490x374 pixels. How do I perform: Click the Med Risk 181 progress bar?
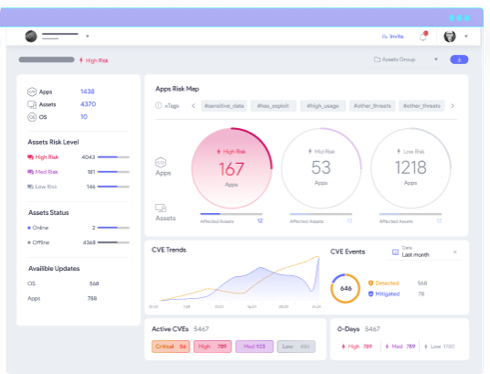tap(113, 172)
